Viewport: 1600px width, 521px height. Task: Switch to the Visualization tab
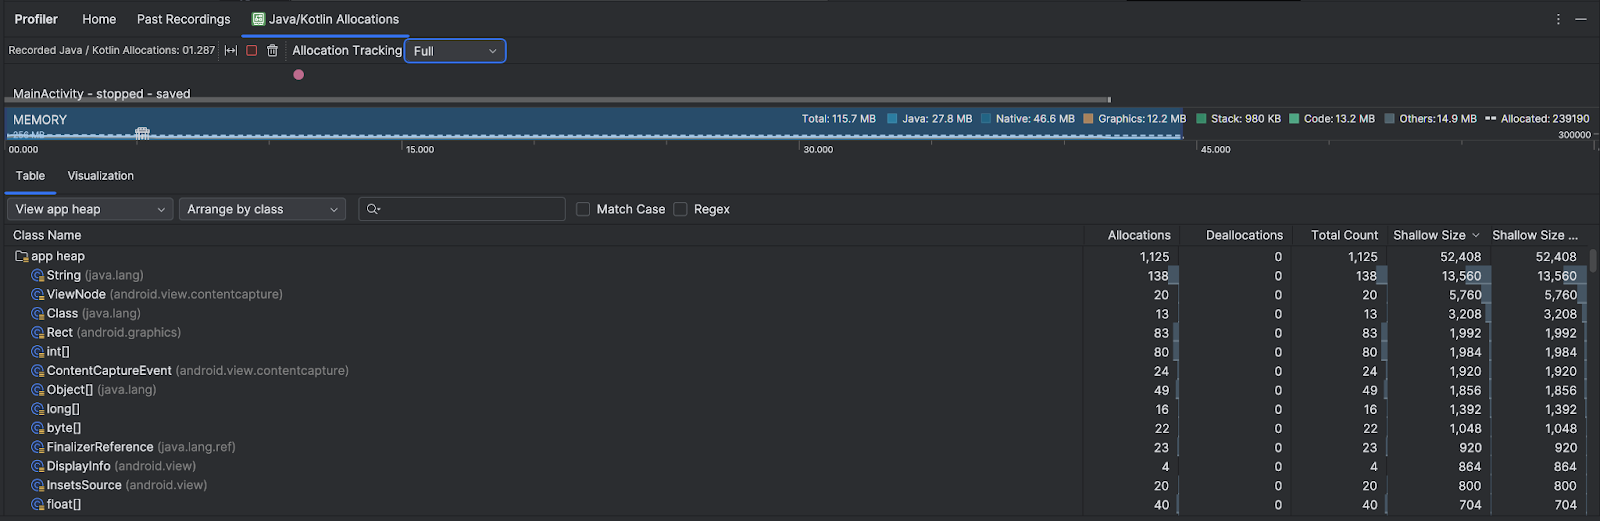click(x=100, y=176)
